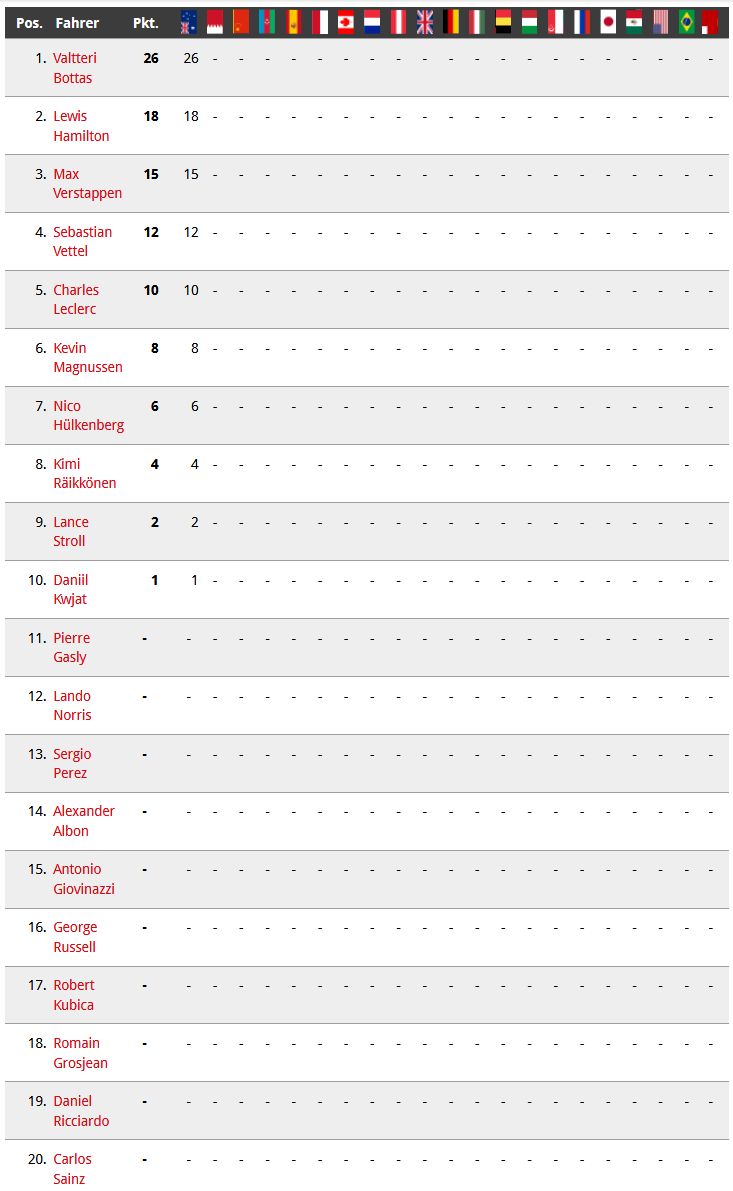
Task: Click the Pkt. column header
Action: click(x=146, y=23)
